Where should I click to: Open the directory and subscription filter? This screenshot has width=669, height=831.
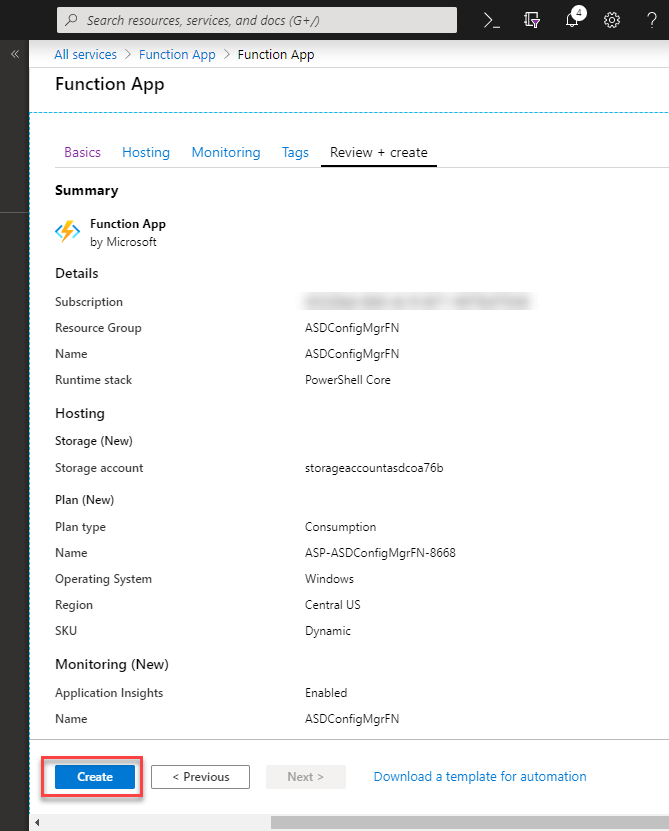pos(532,20)
